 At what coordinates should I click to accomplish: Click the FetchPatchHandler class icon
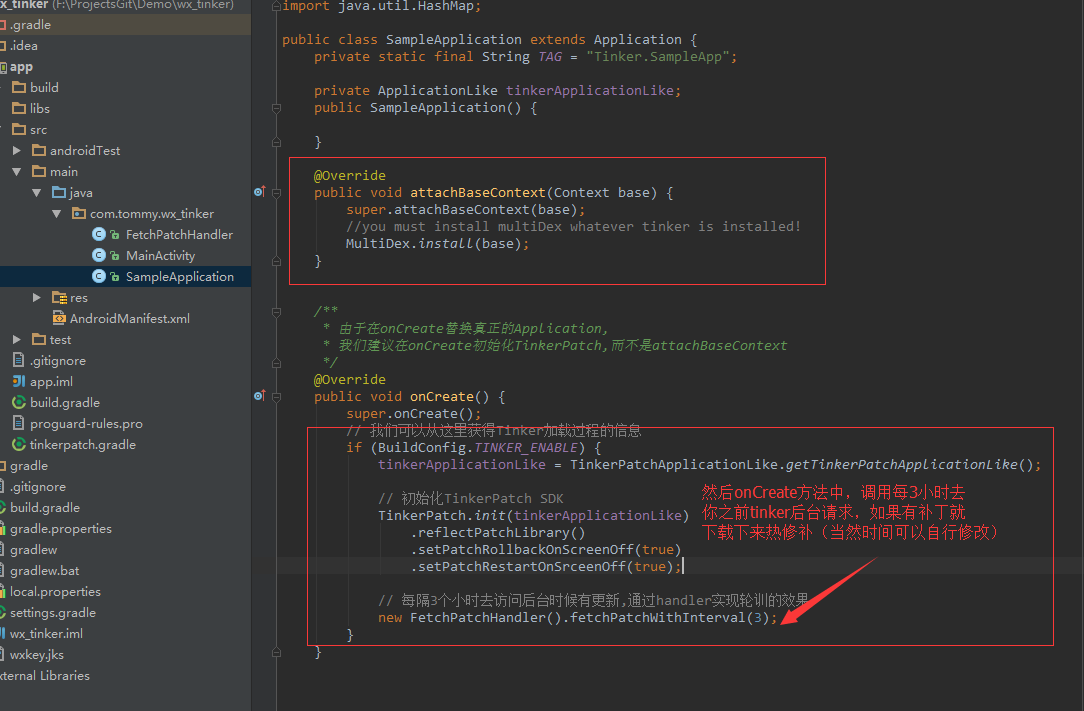coord(99,234)
